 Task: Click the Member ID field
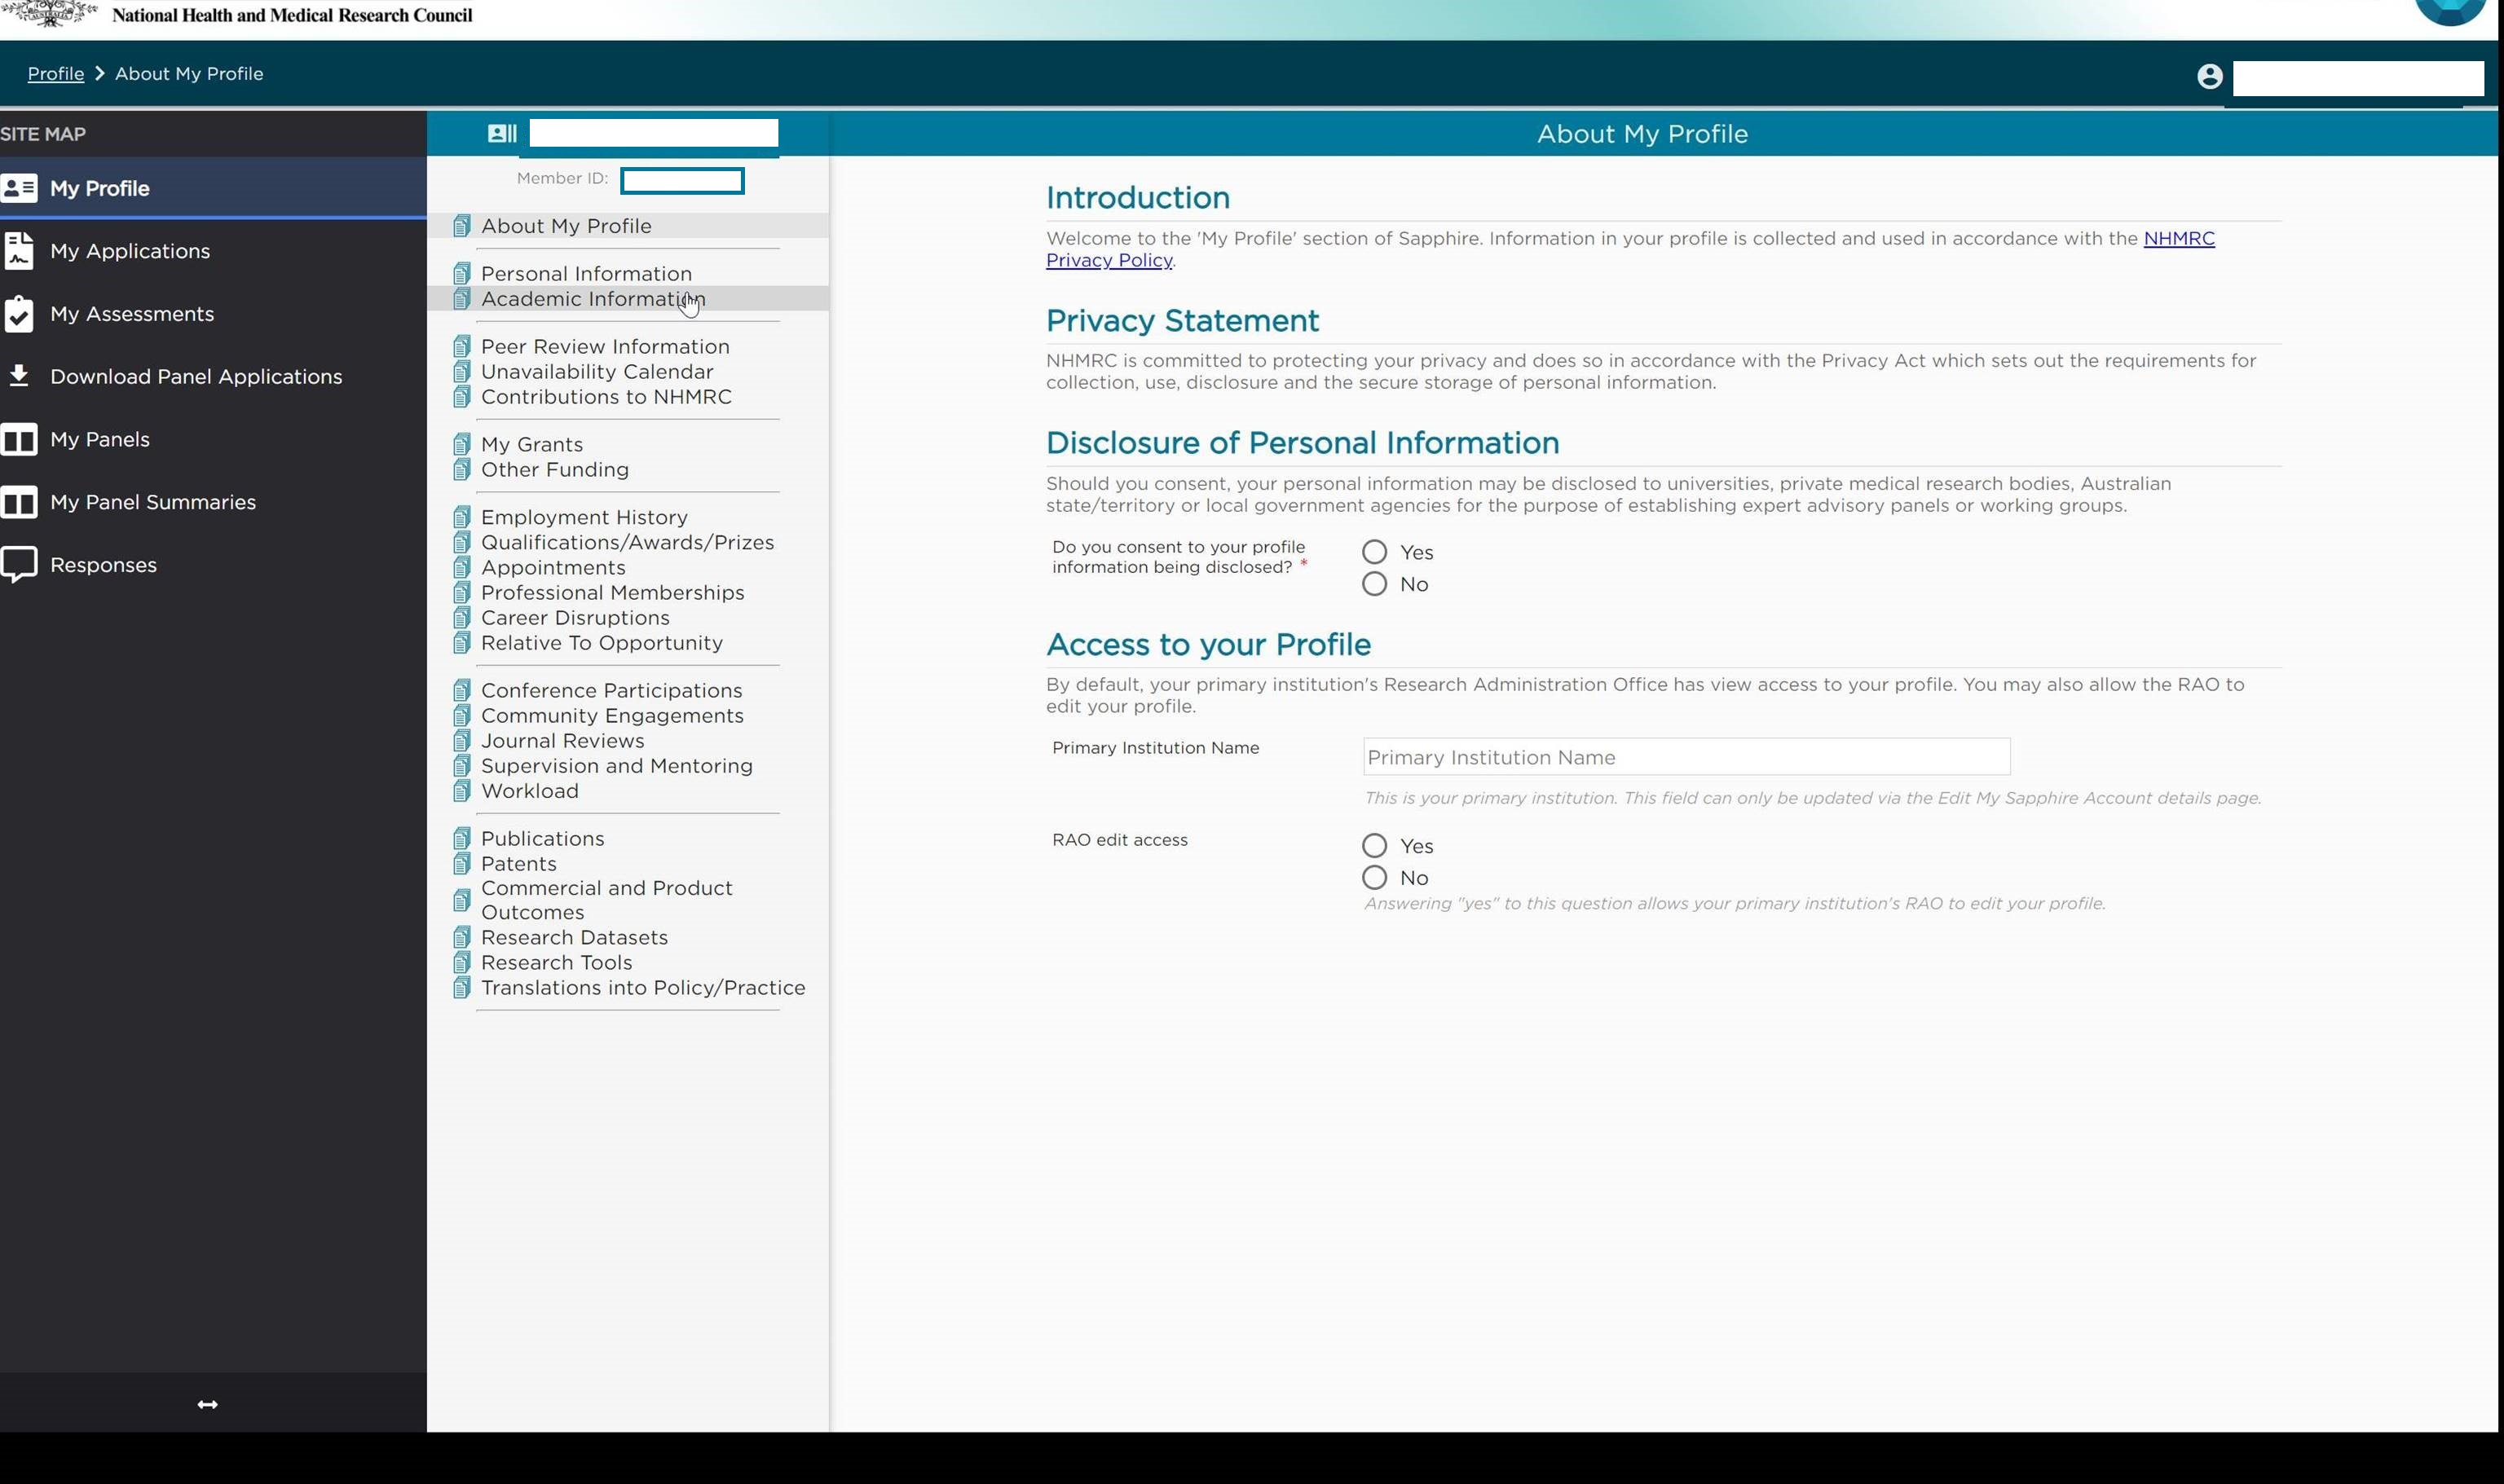pyautogui.click(x=682, y=181)
